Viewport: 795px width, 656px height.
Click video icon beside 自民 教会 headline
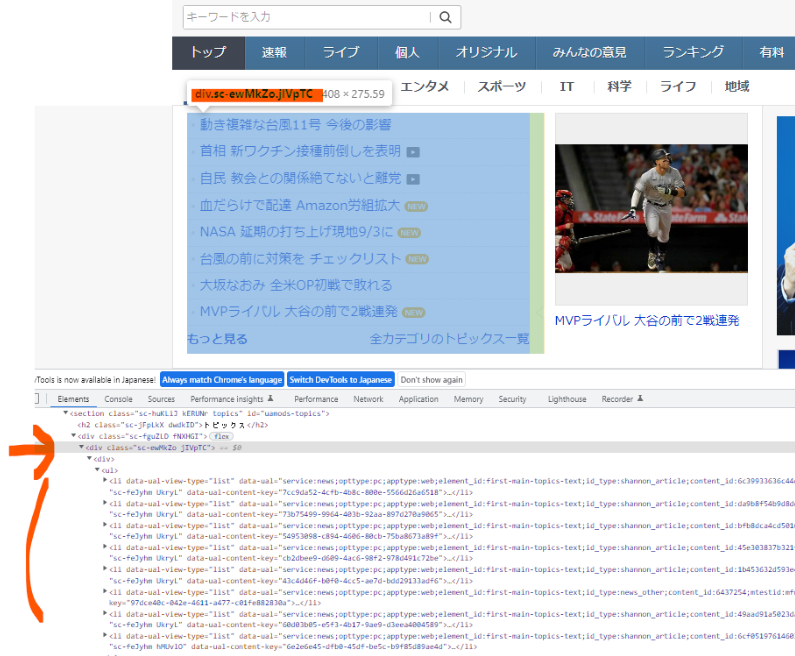tap(413, 179)
